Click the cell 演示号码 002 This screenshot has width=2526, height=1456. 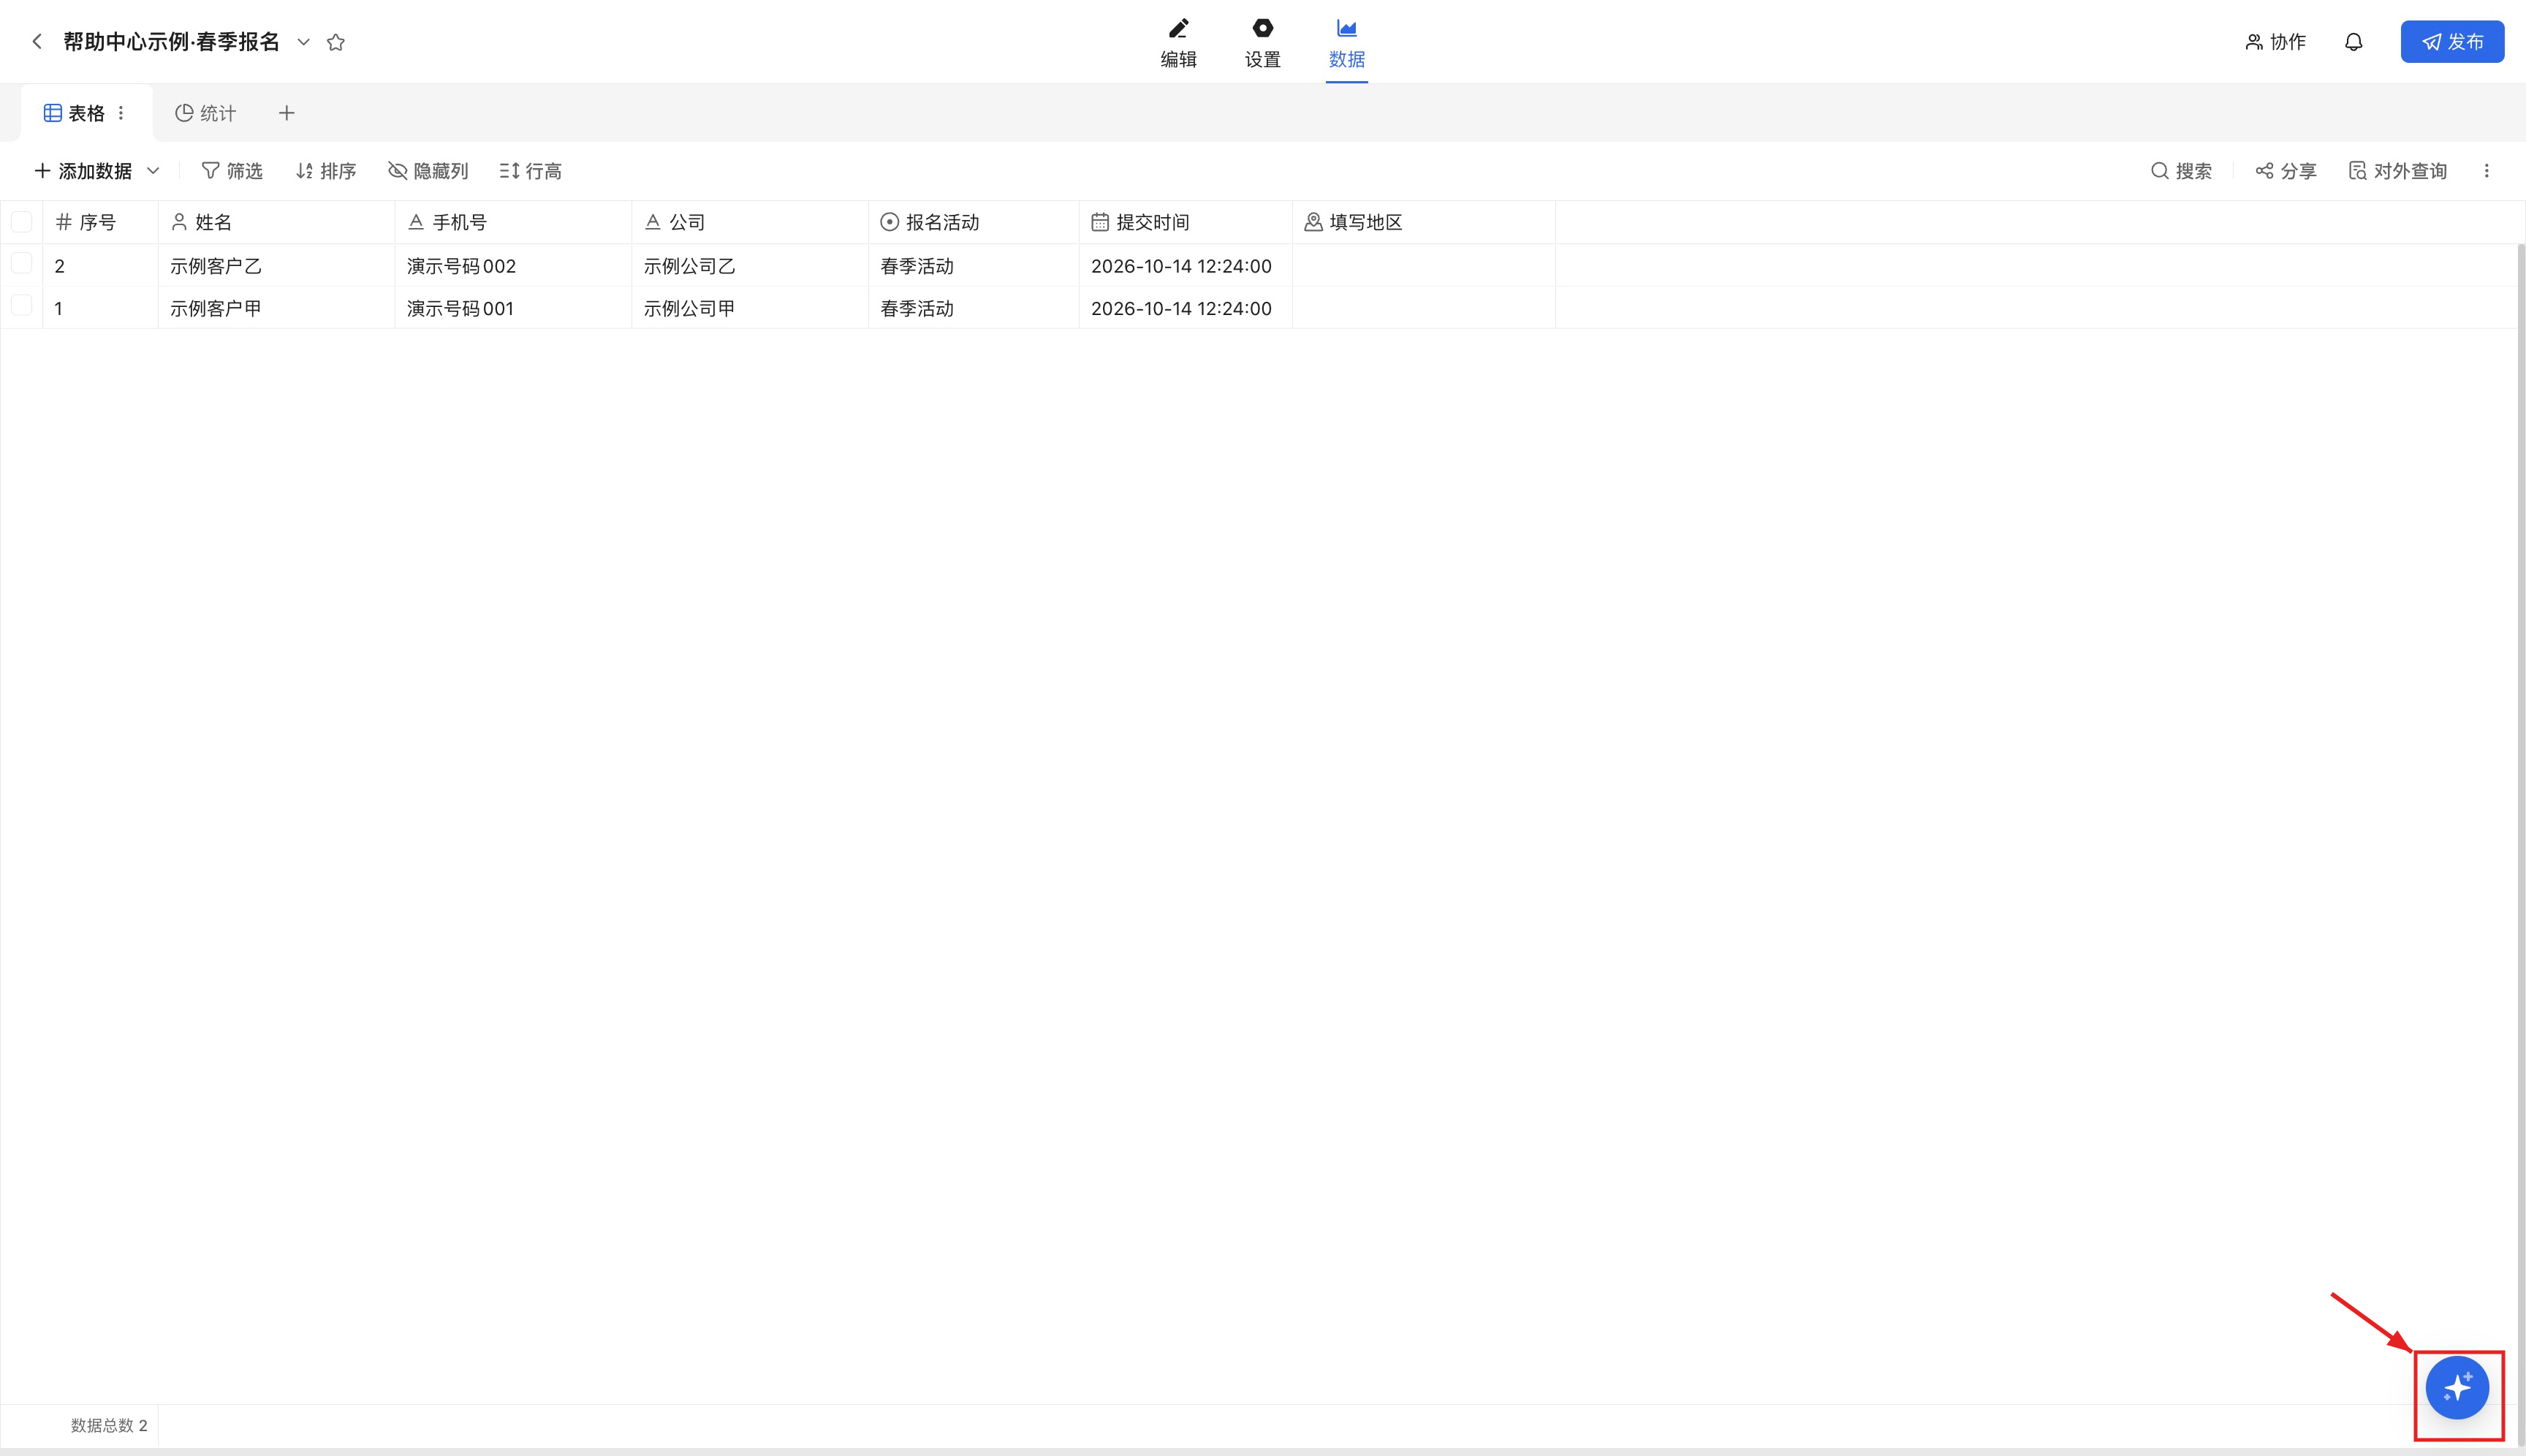[x=513, y=266]
